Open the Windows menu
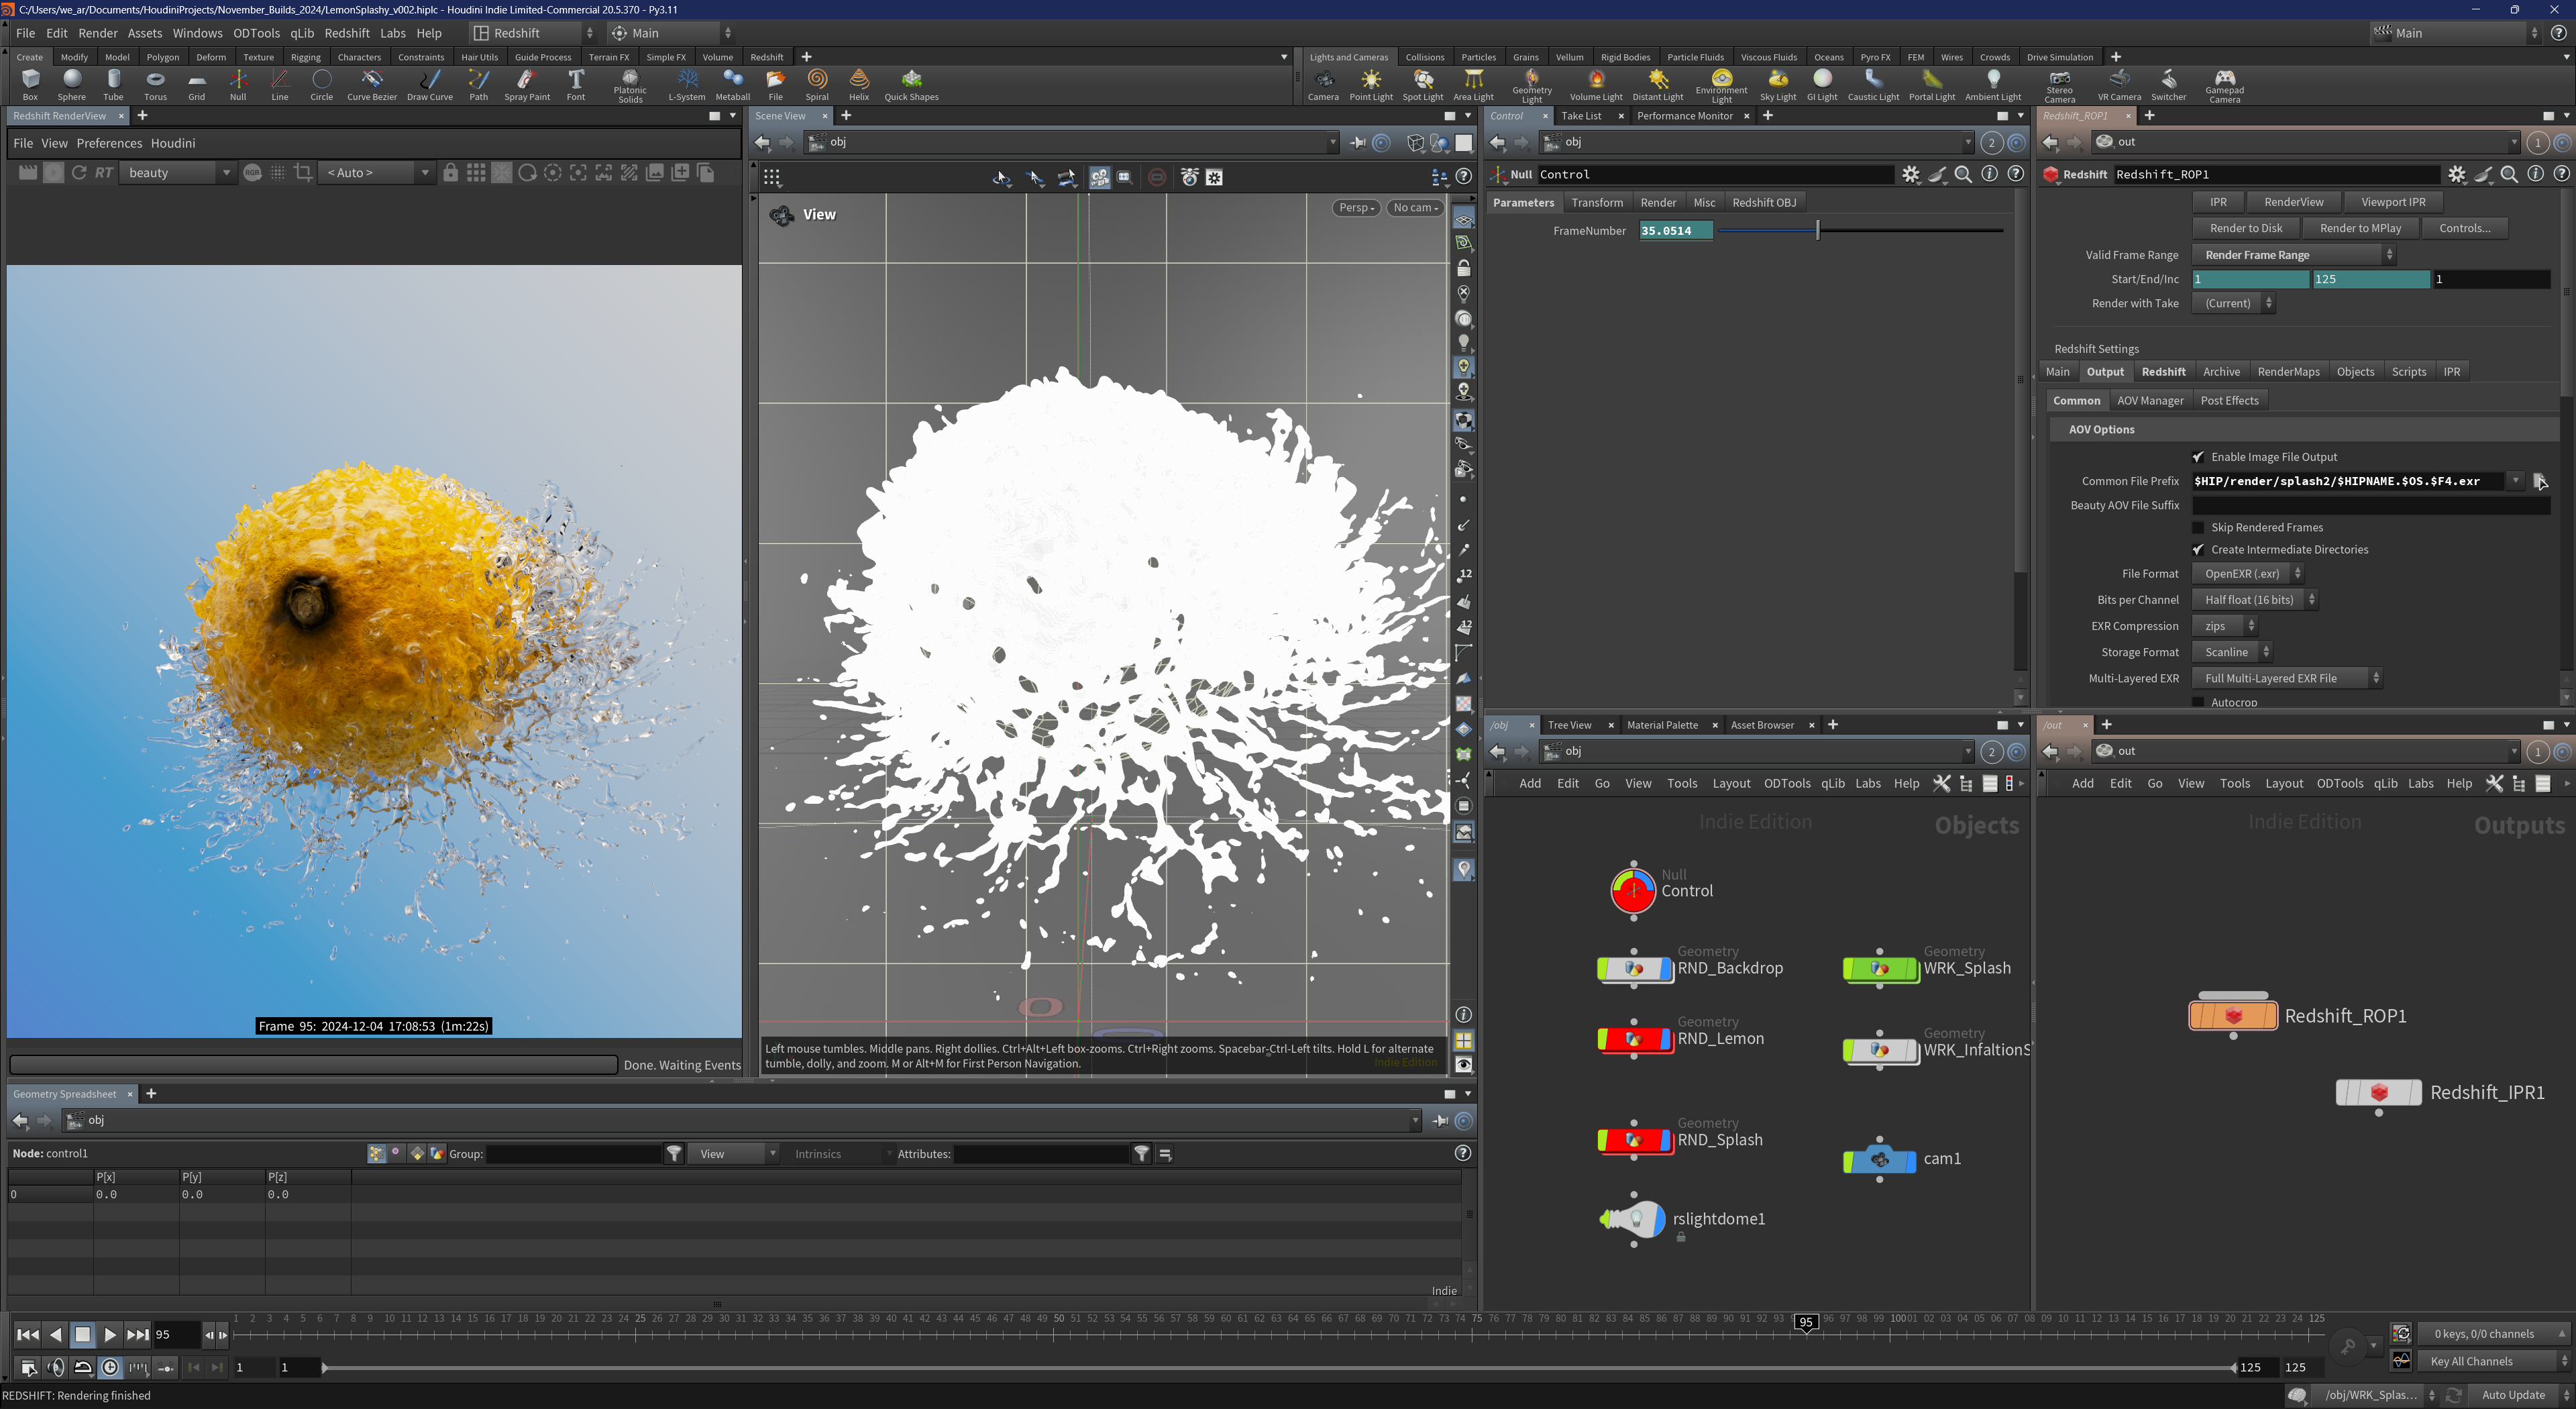The width and height of the screenshot is (2576, 1409). [197, 33]
